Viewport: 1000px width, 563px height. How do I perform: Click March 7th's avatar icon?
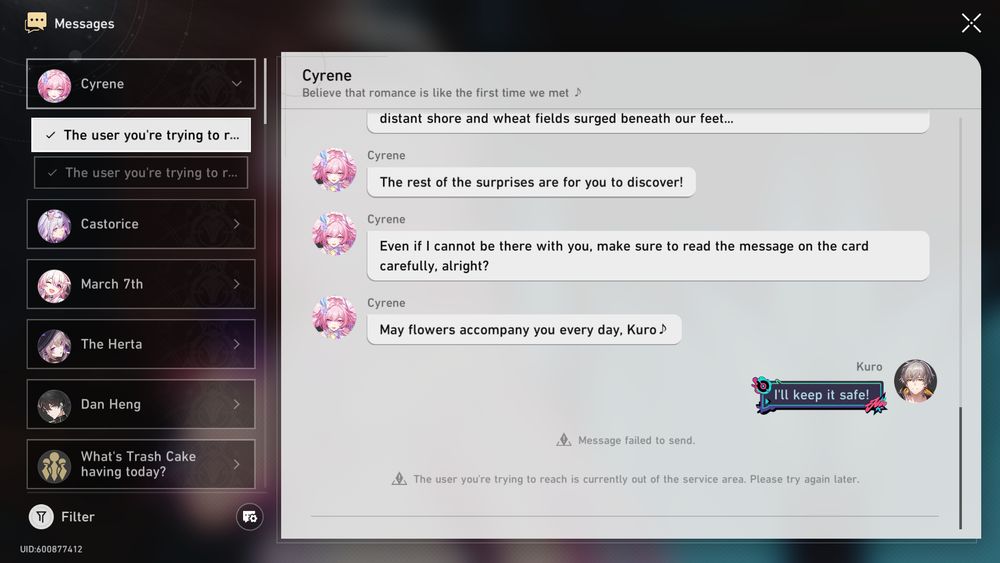(x=54, y=284)
